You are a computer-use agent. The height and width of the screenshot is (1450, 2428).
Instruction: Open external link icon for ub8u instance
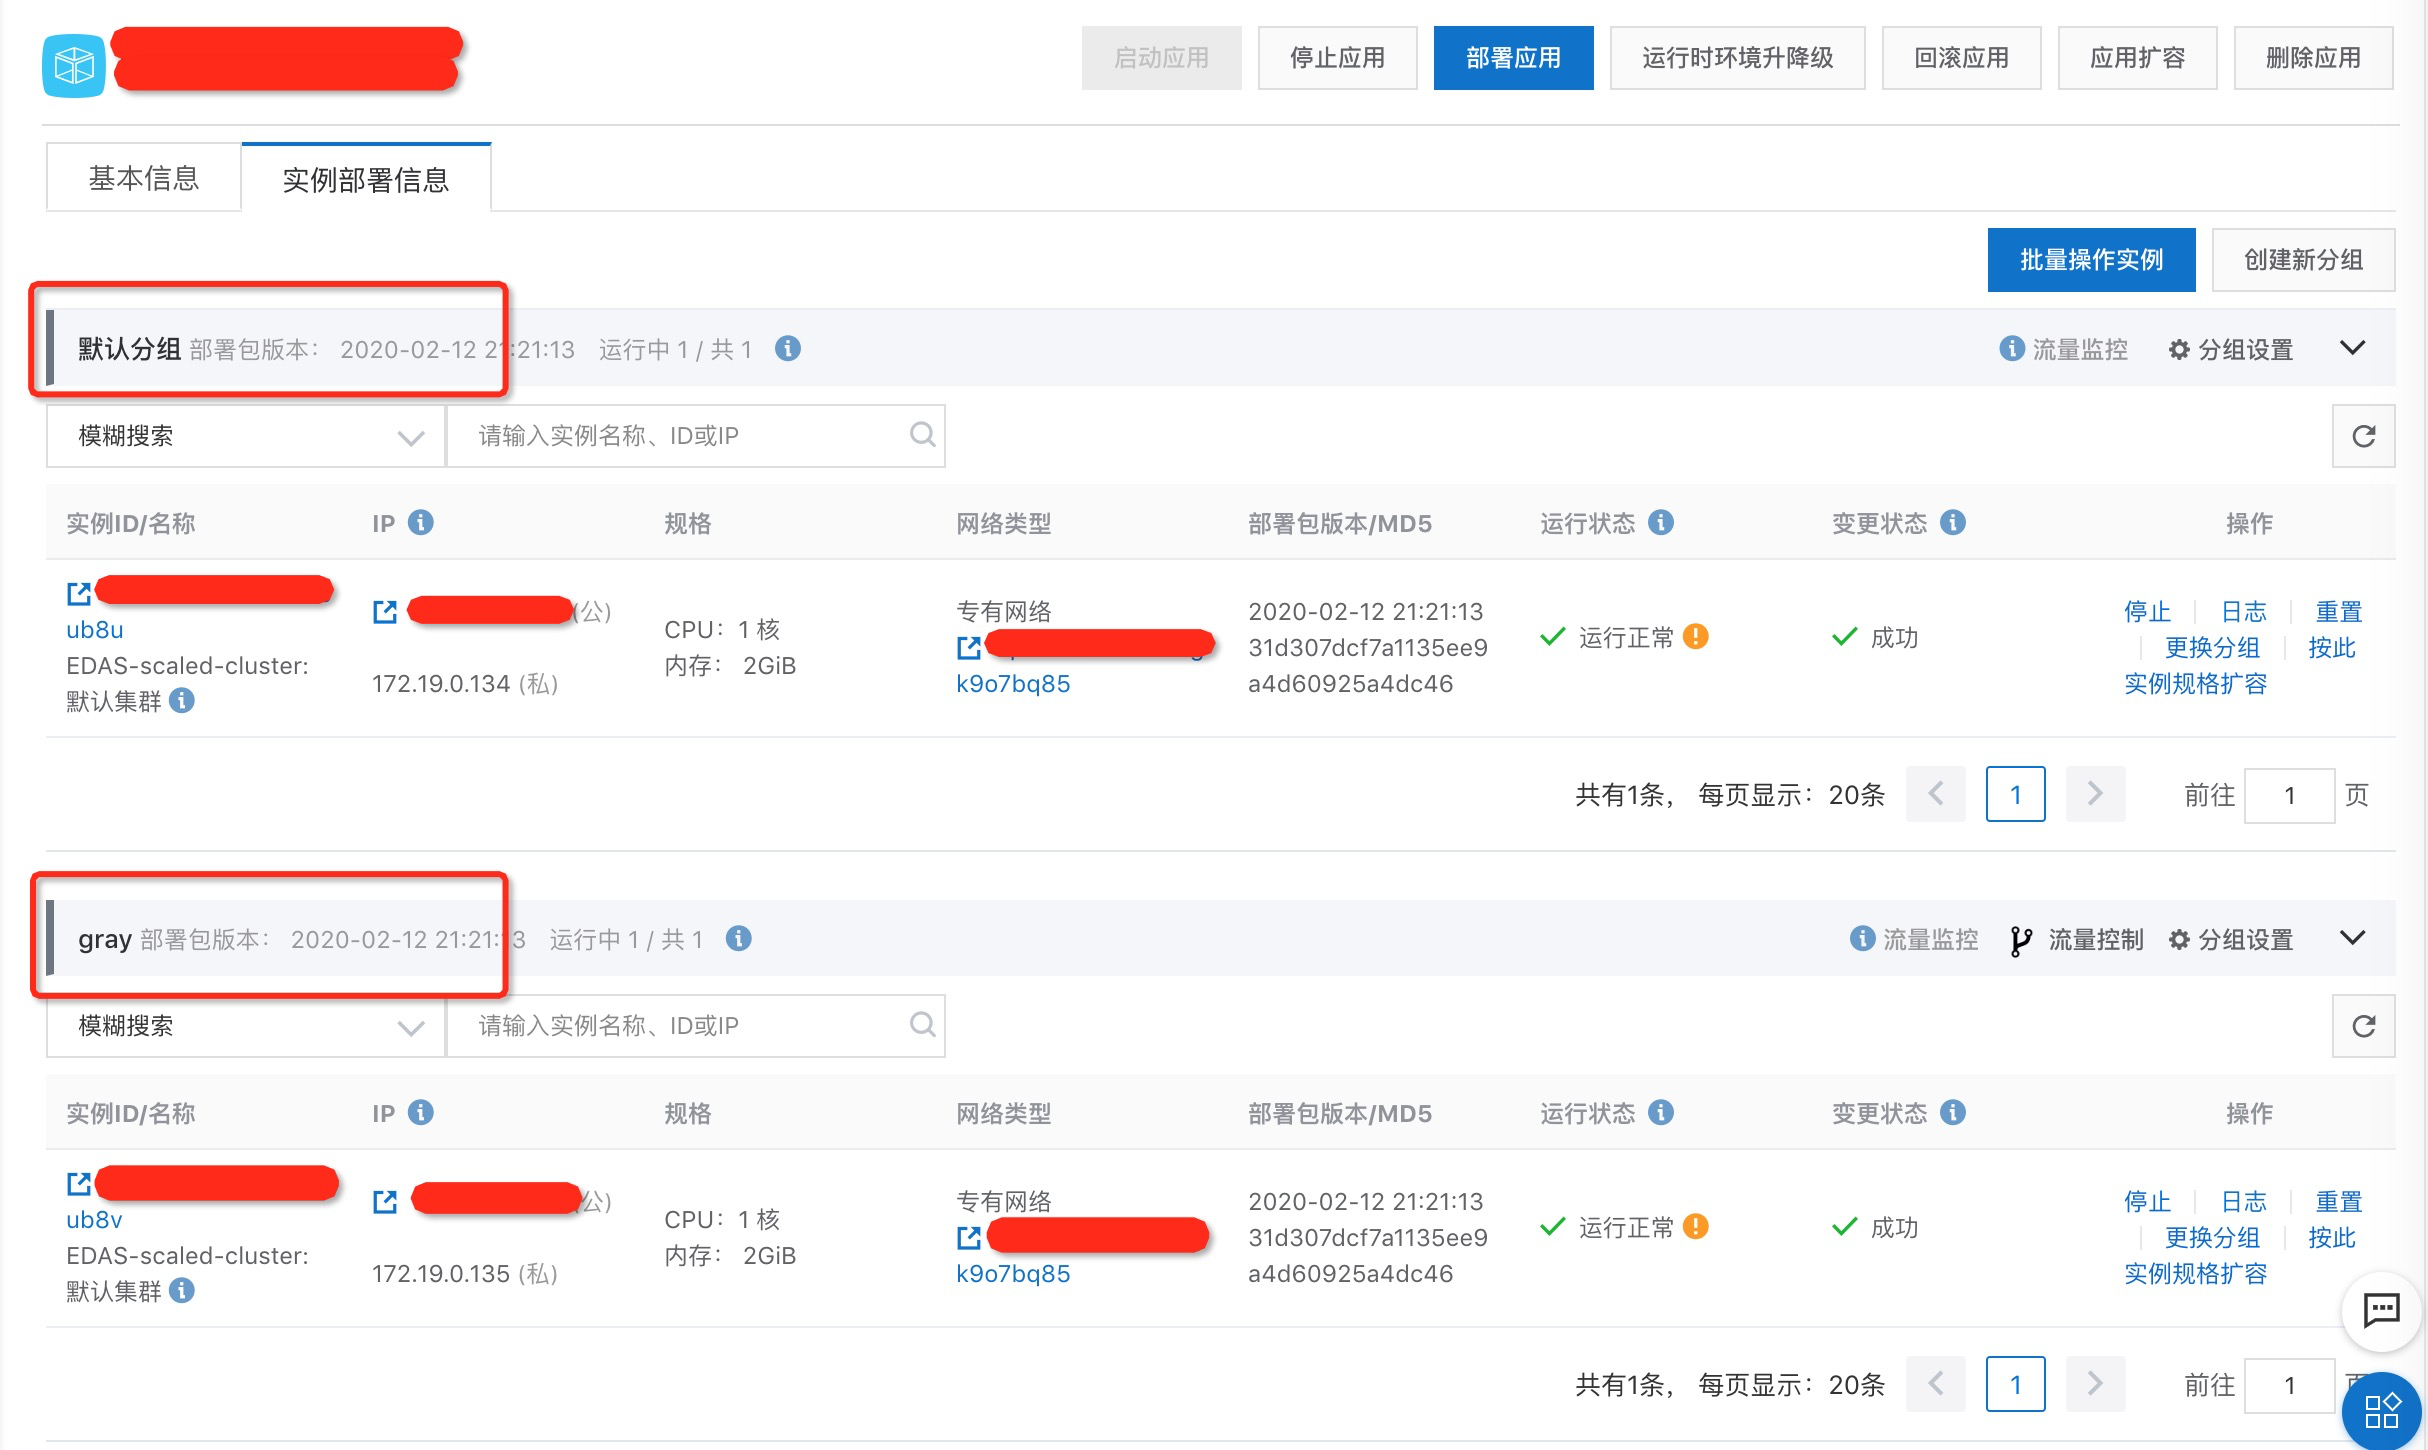[x=78, y=594]
